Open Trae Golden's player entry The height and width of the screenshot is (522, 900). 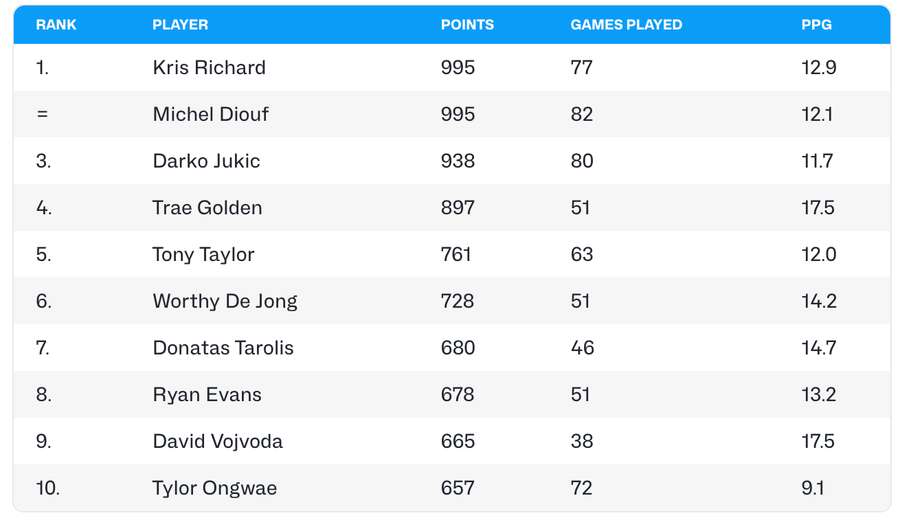tap(207, 208)
